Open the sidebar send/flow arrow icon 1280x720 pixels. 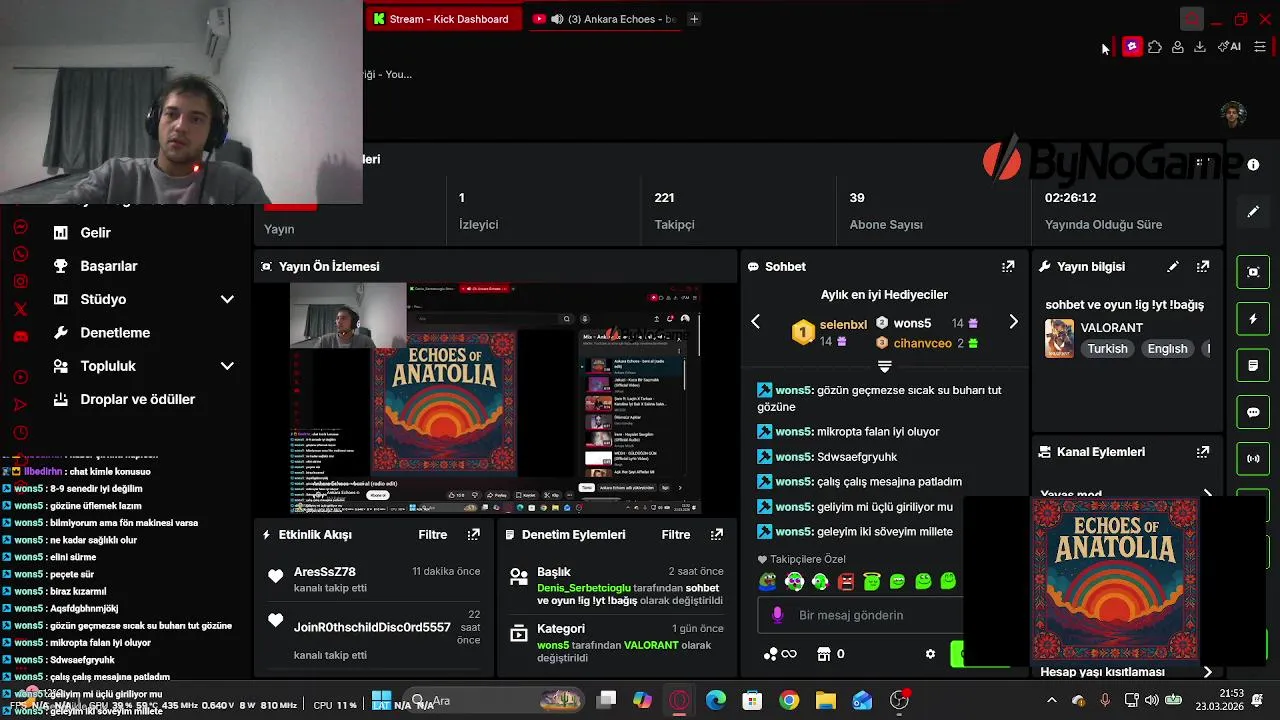[20, 405]
